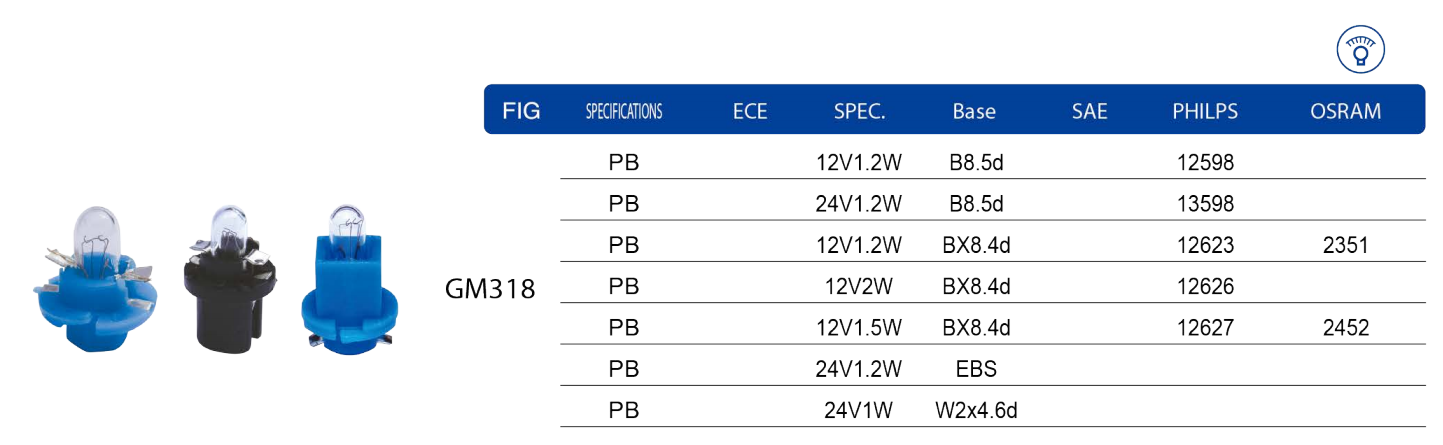
Task: Click the W2x4.6d base cell
Action: point(976,409)
